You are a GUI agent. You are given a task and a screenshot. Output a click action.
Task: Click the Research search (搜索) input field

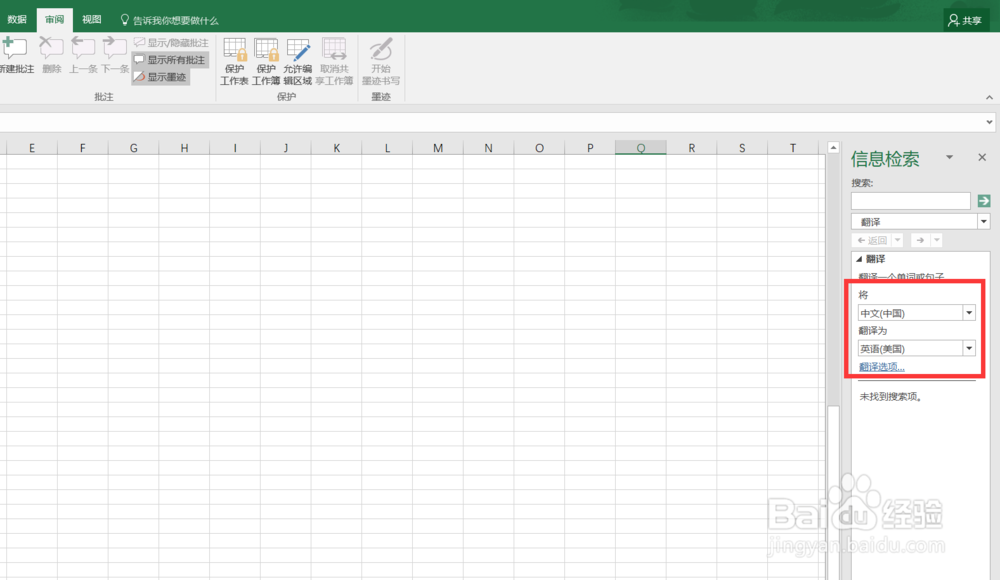pos(911,201)
